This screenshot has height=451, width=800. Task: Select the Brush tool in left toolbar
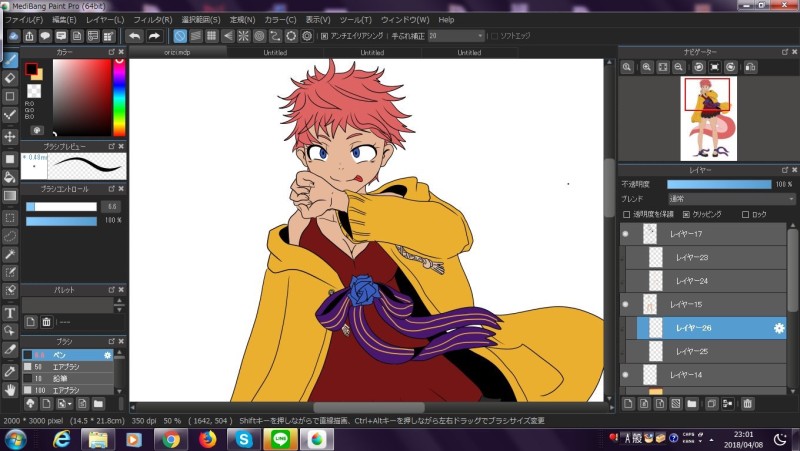(10, 60)
